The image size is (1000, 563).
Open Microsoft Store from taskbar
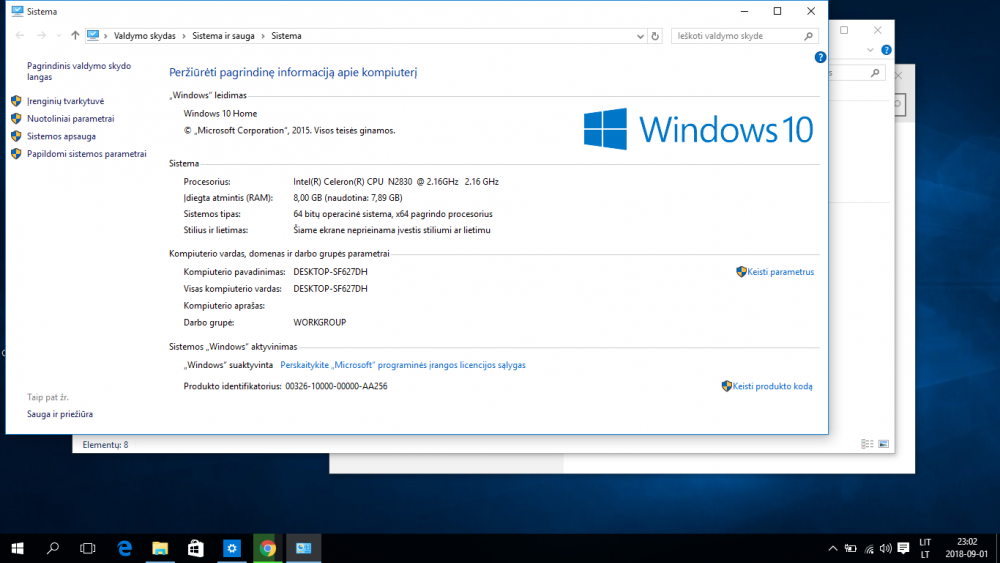(196, 548)
